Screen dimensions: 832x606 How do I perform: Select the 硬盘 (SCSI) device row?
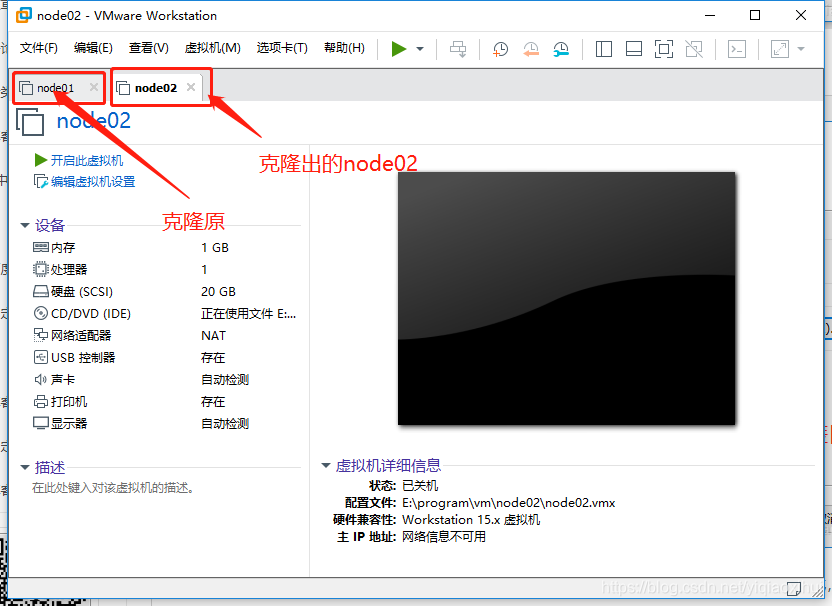(x=167, y=292)
